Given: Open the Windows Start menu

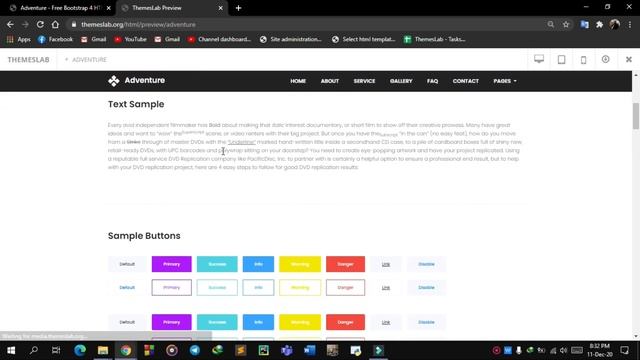Looking at the screenshot, I should 11,350.
